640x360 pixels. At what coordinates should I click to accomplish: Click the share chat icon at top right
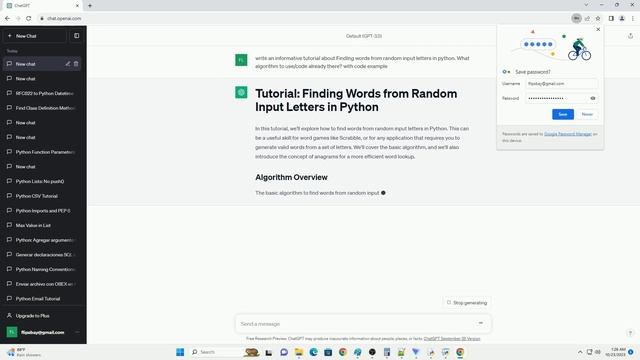[x=630, y=36]
